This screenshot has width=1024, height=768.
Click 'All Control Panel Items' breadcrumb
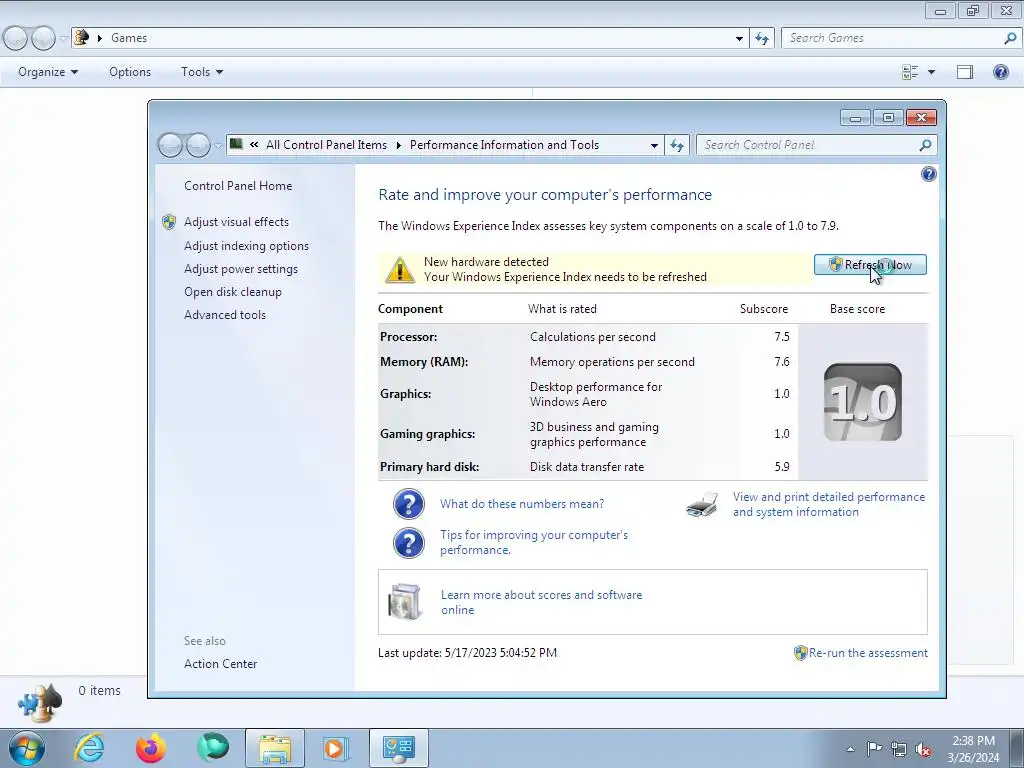tap(326, 145)
